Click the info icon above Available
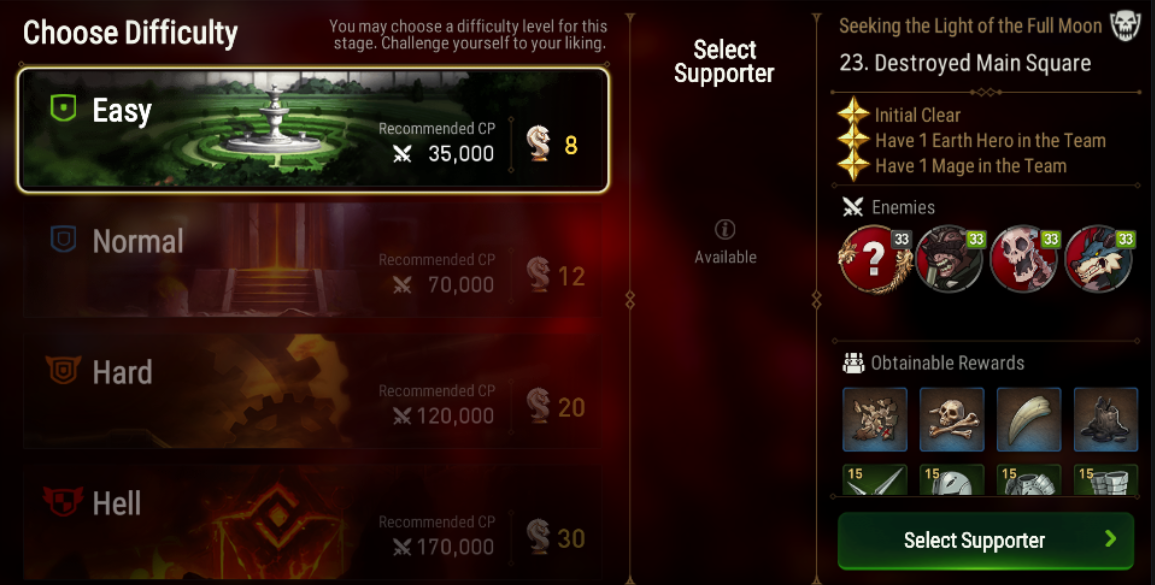The width and height of the screenshot is (1155, 585). pos(725,230)
